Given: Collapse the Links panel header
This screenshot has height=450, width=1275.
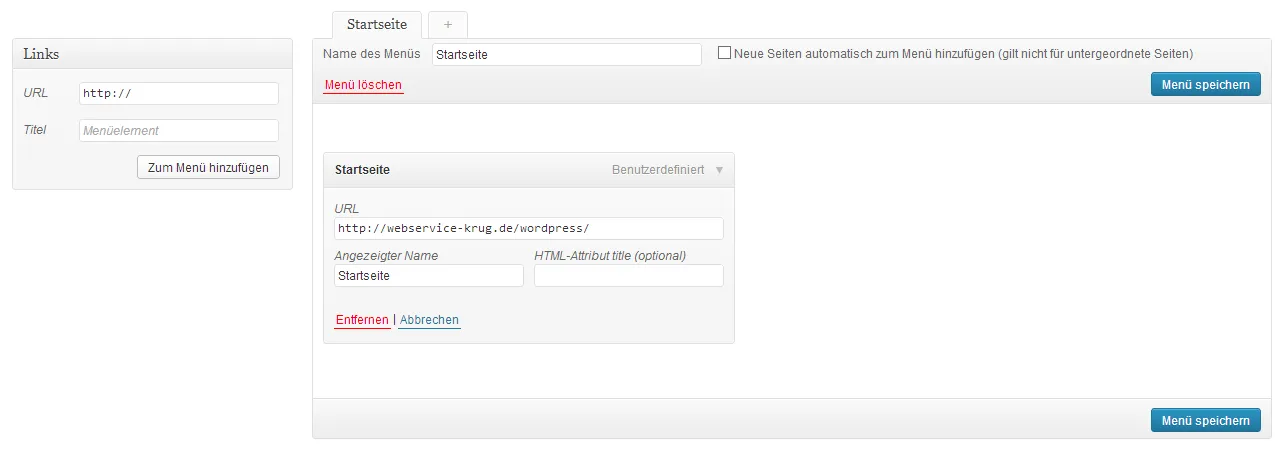Looking at the screenshot, I should point(152,54).
